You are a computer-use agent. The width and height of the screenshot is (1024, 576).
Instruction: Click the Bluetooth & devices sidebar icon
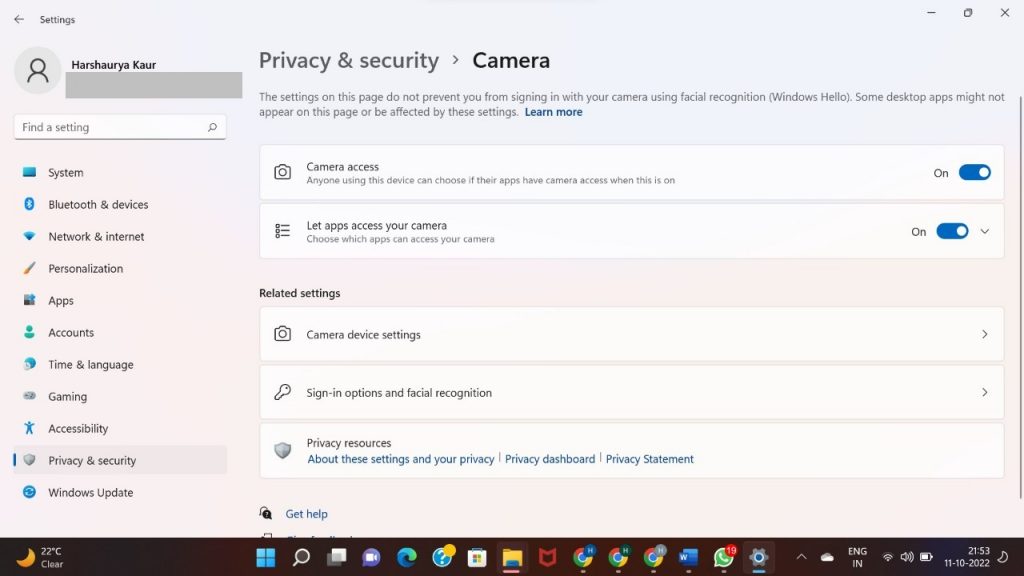(x=29, y=204)
